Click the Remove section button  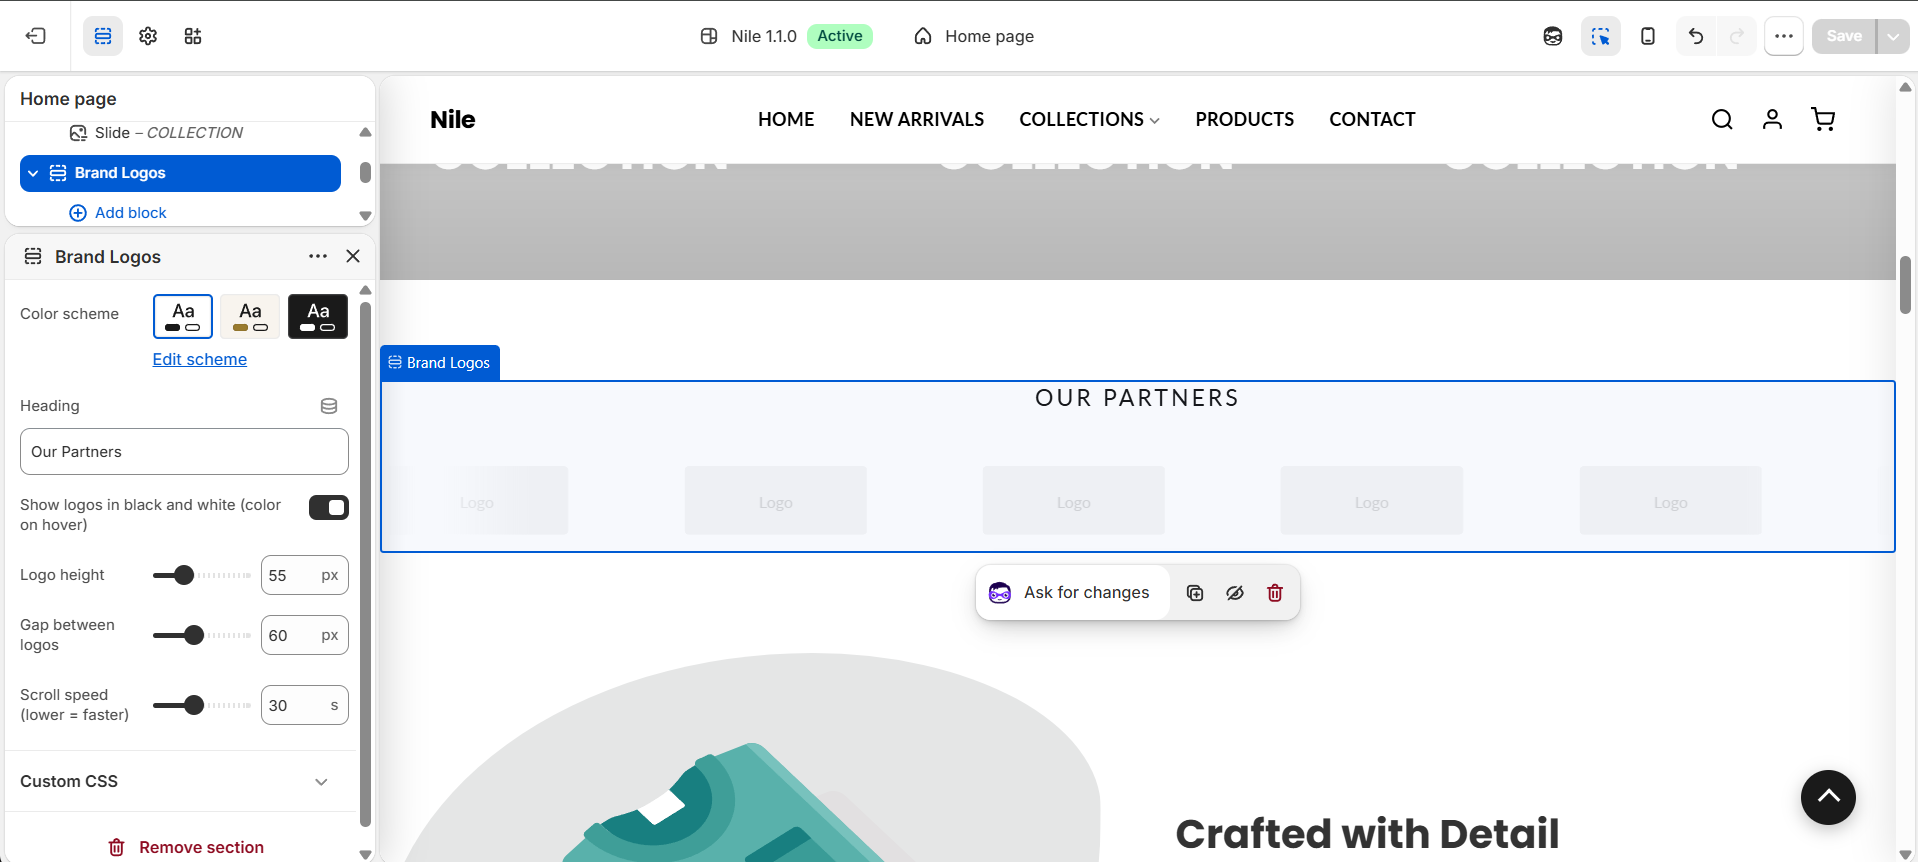[186, 847]
